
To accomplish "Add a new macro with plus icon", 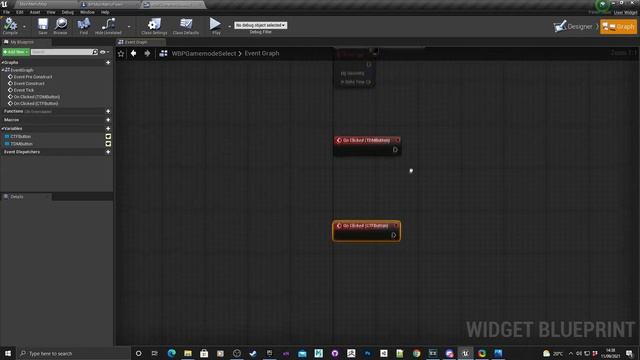I will 108,120.
